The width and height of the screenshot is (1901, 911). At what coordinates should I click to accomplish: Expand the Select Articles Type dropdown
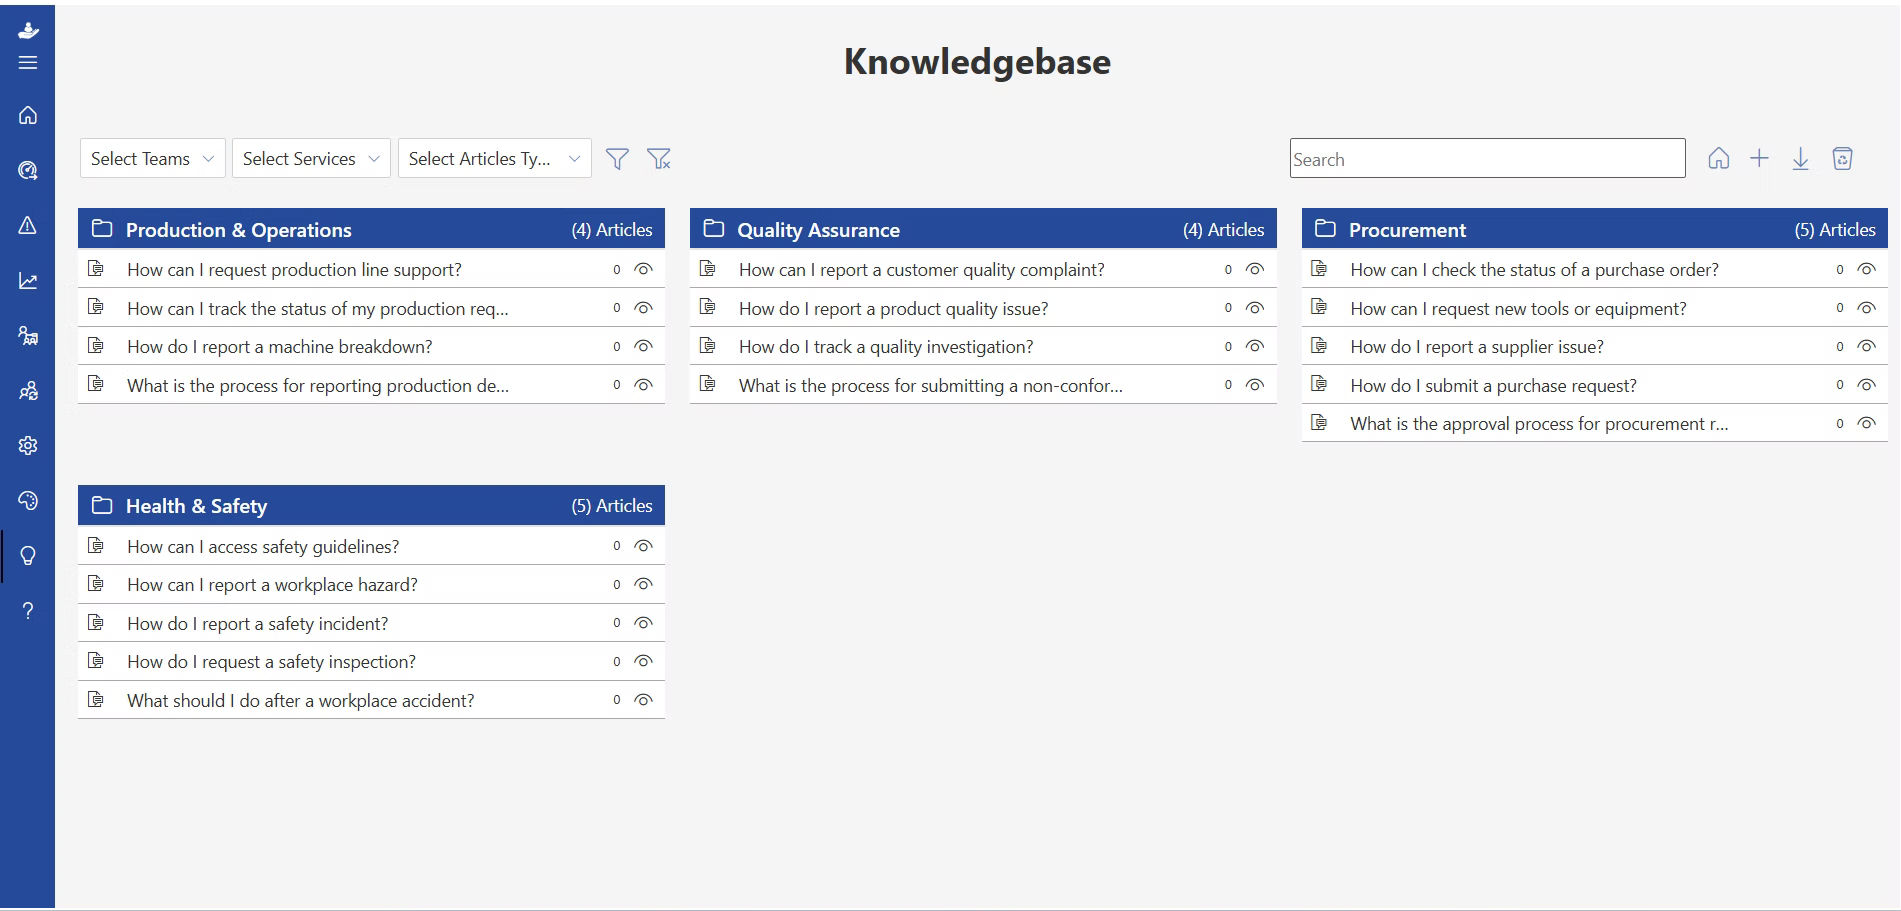(495, 158)
